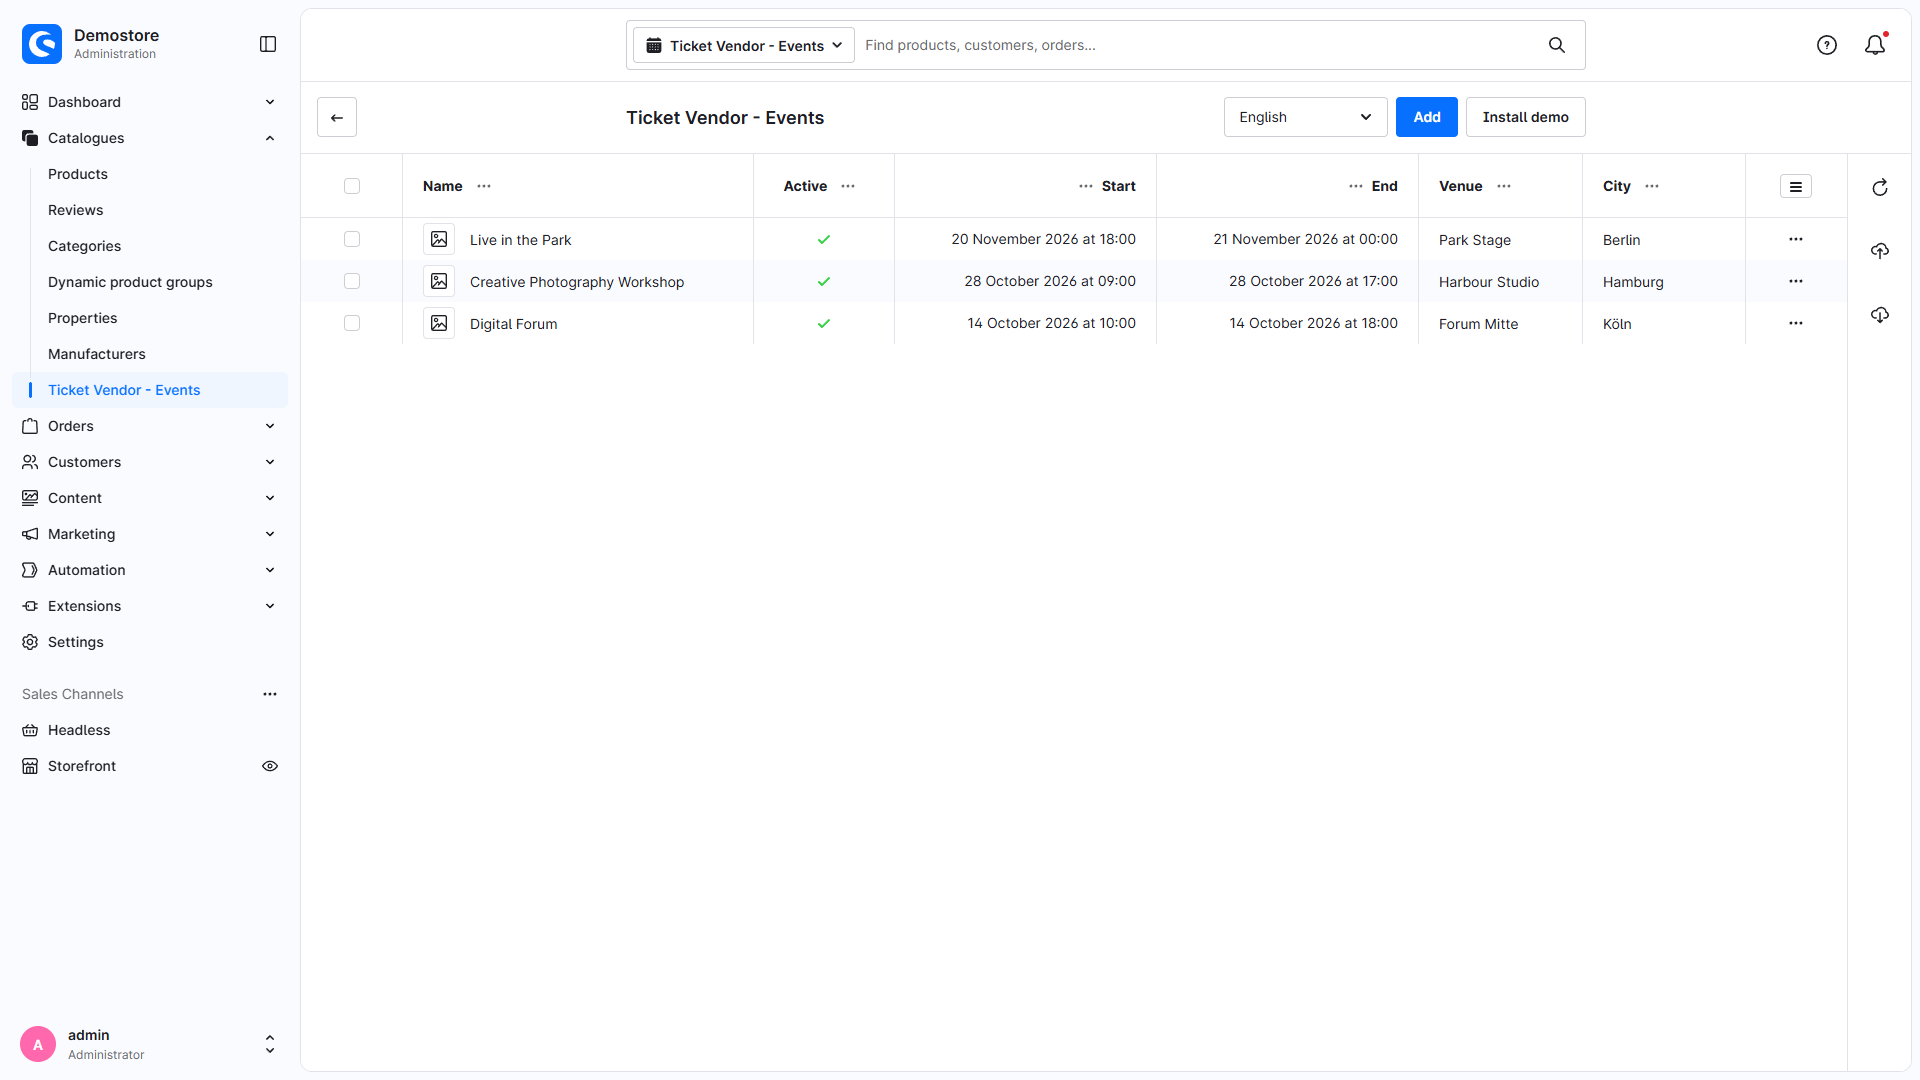Open actions menu for Digital Forum row
The width and height of the screenshot is (1920, 1080).
(1796, 323)
